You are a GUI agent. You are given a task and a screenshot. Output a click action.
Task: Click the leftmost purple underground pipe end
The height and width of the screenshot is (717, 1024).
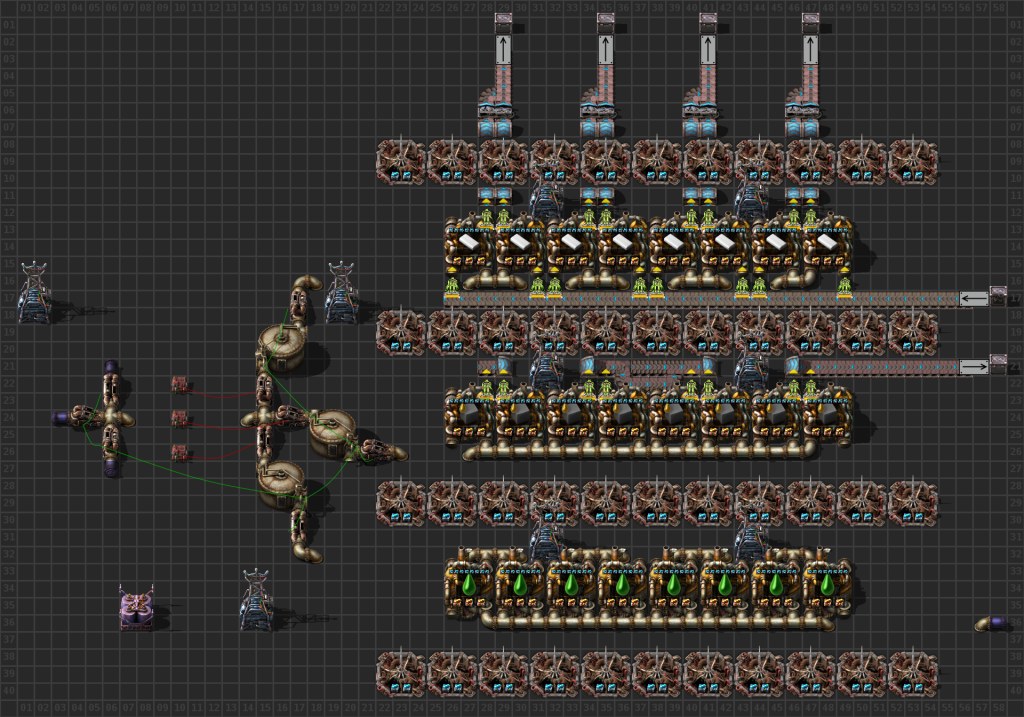tap(61, 417)
